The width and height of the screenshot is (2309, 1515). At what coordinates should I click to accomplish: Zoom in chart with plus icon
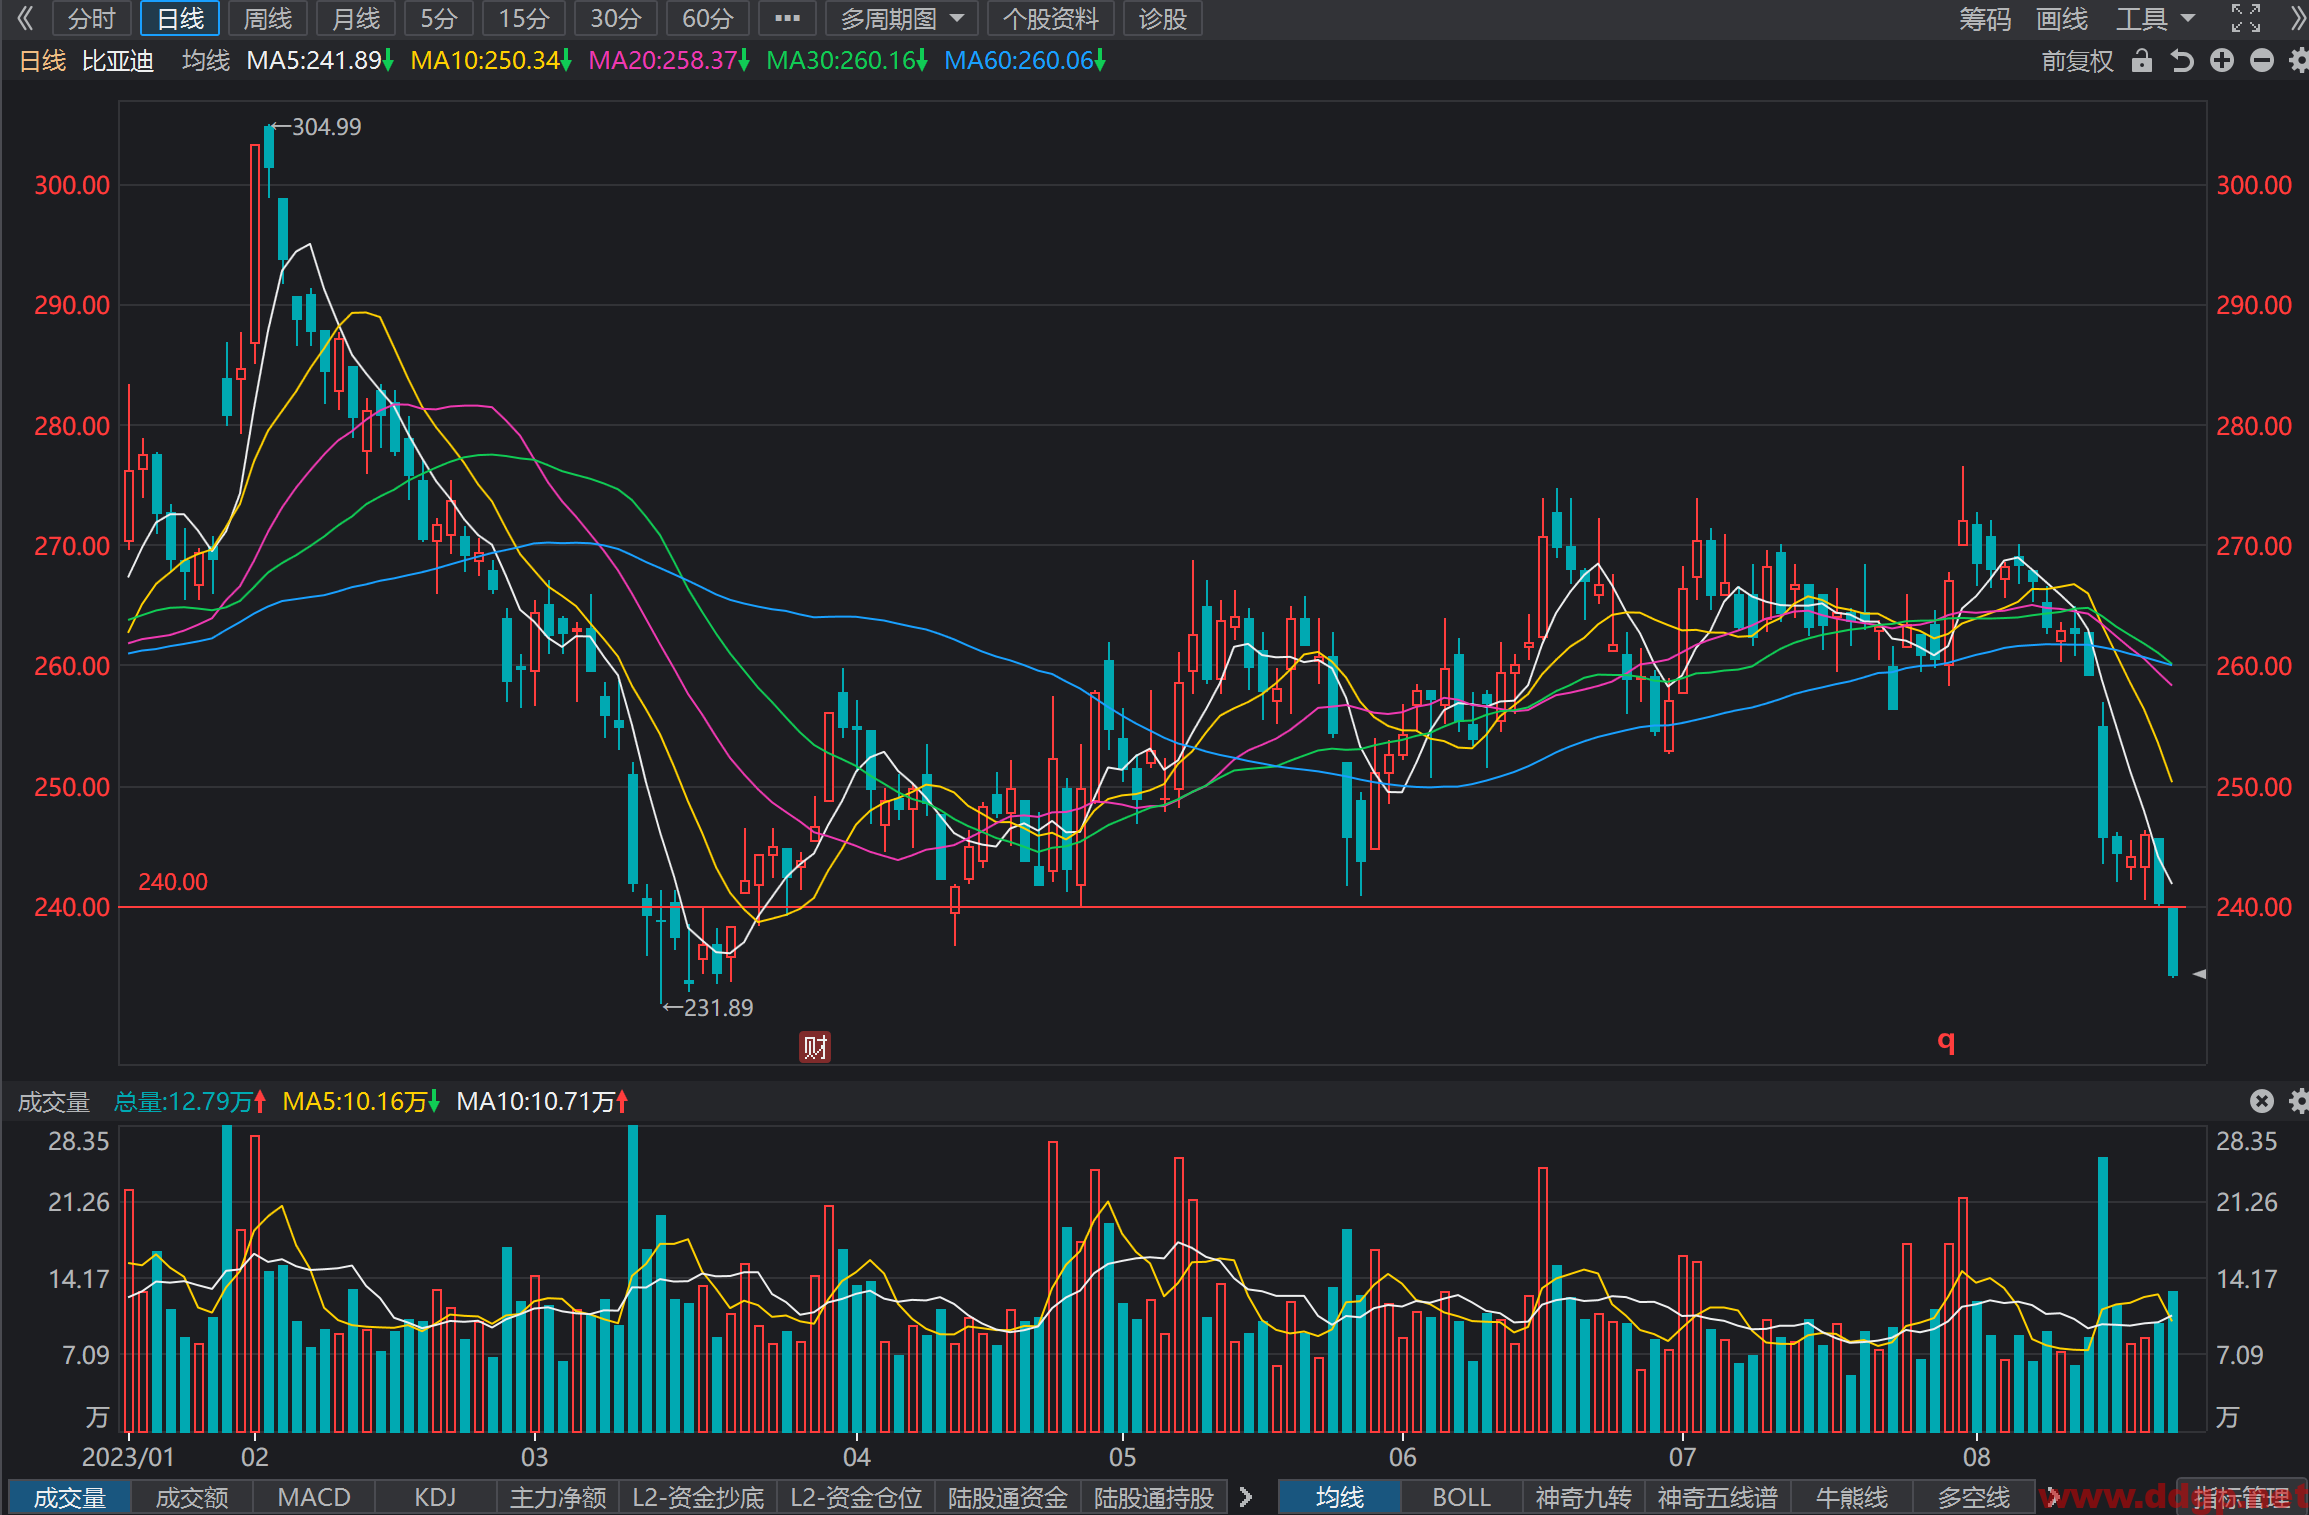[2221, 61]
